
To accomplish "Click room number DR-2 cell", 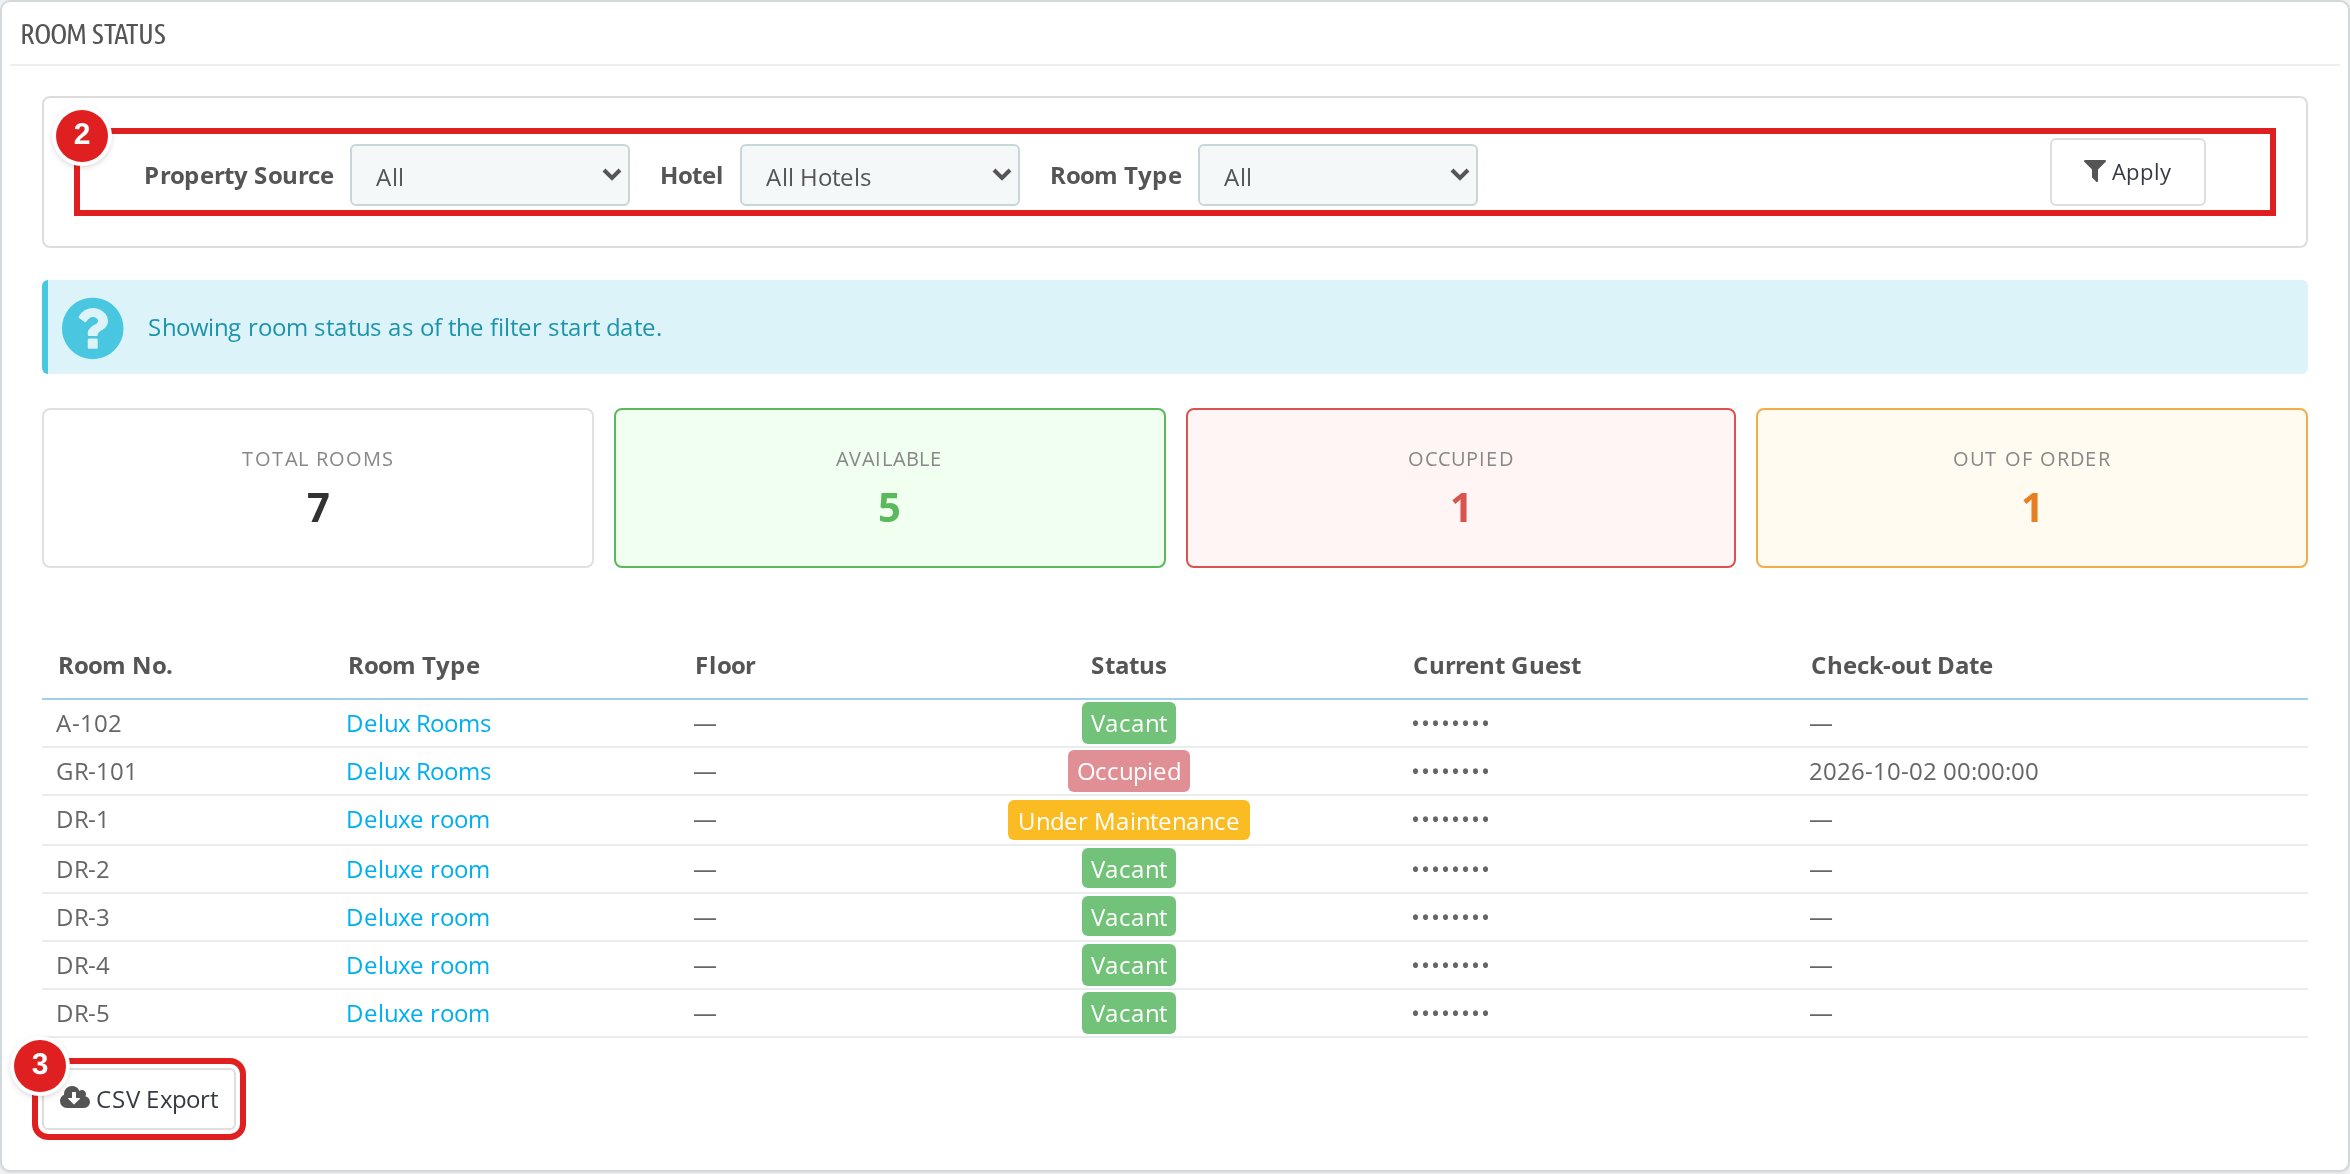I will [x=83, y=869].
